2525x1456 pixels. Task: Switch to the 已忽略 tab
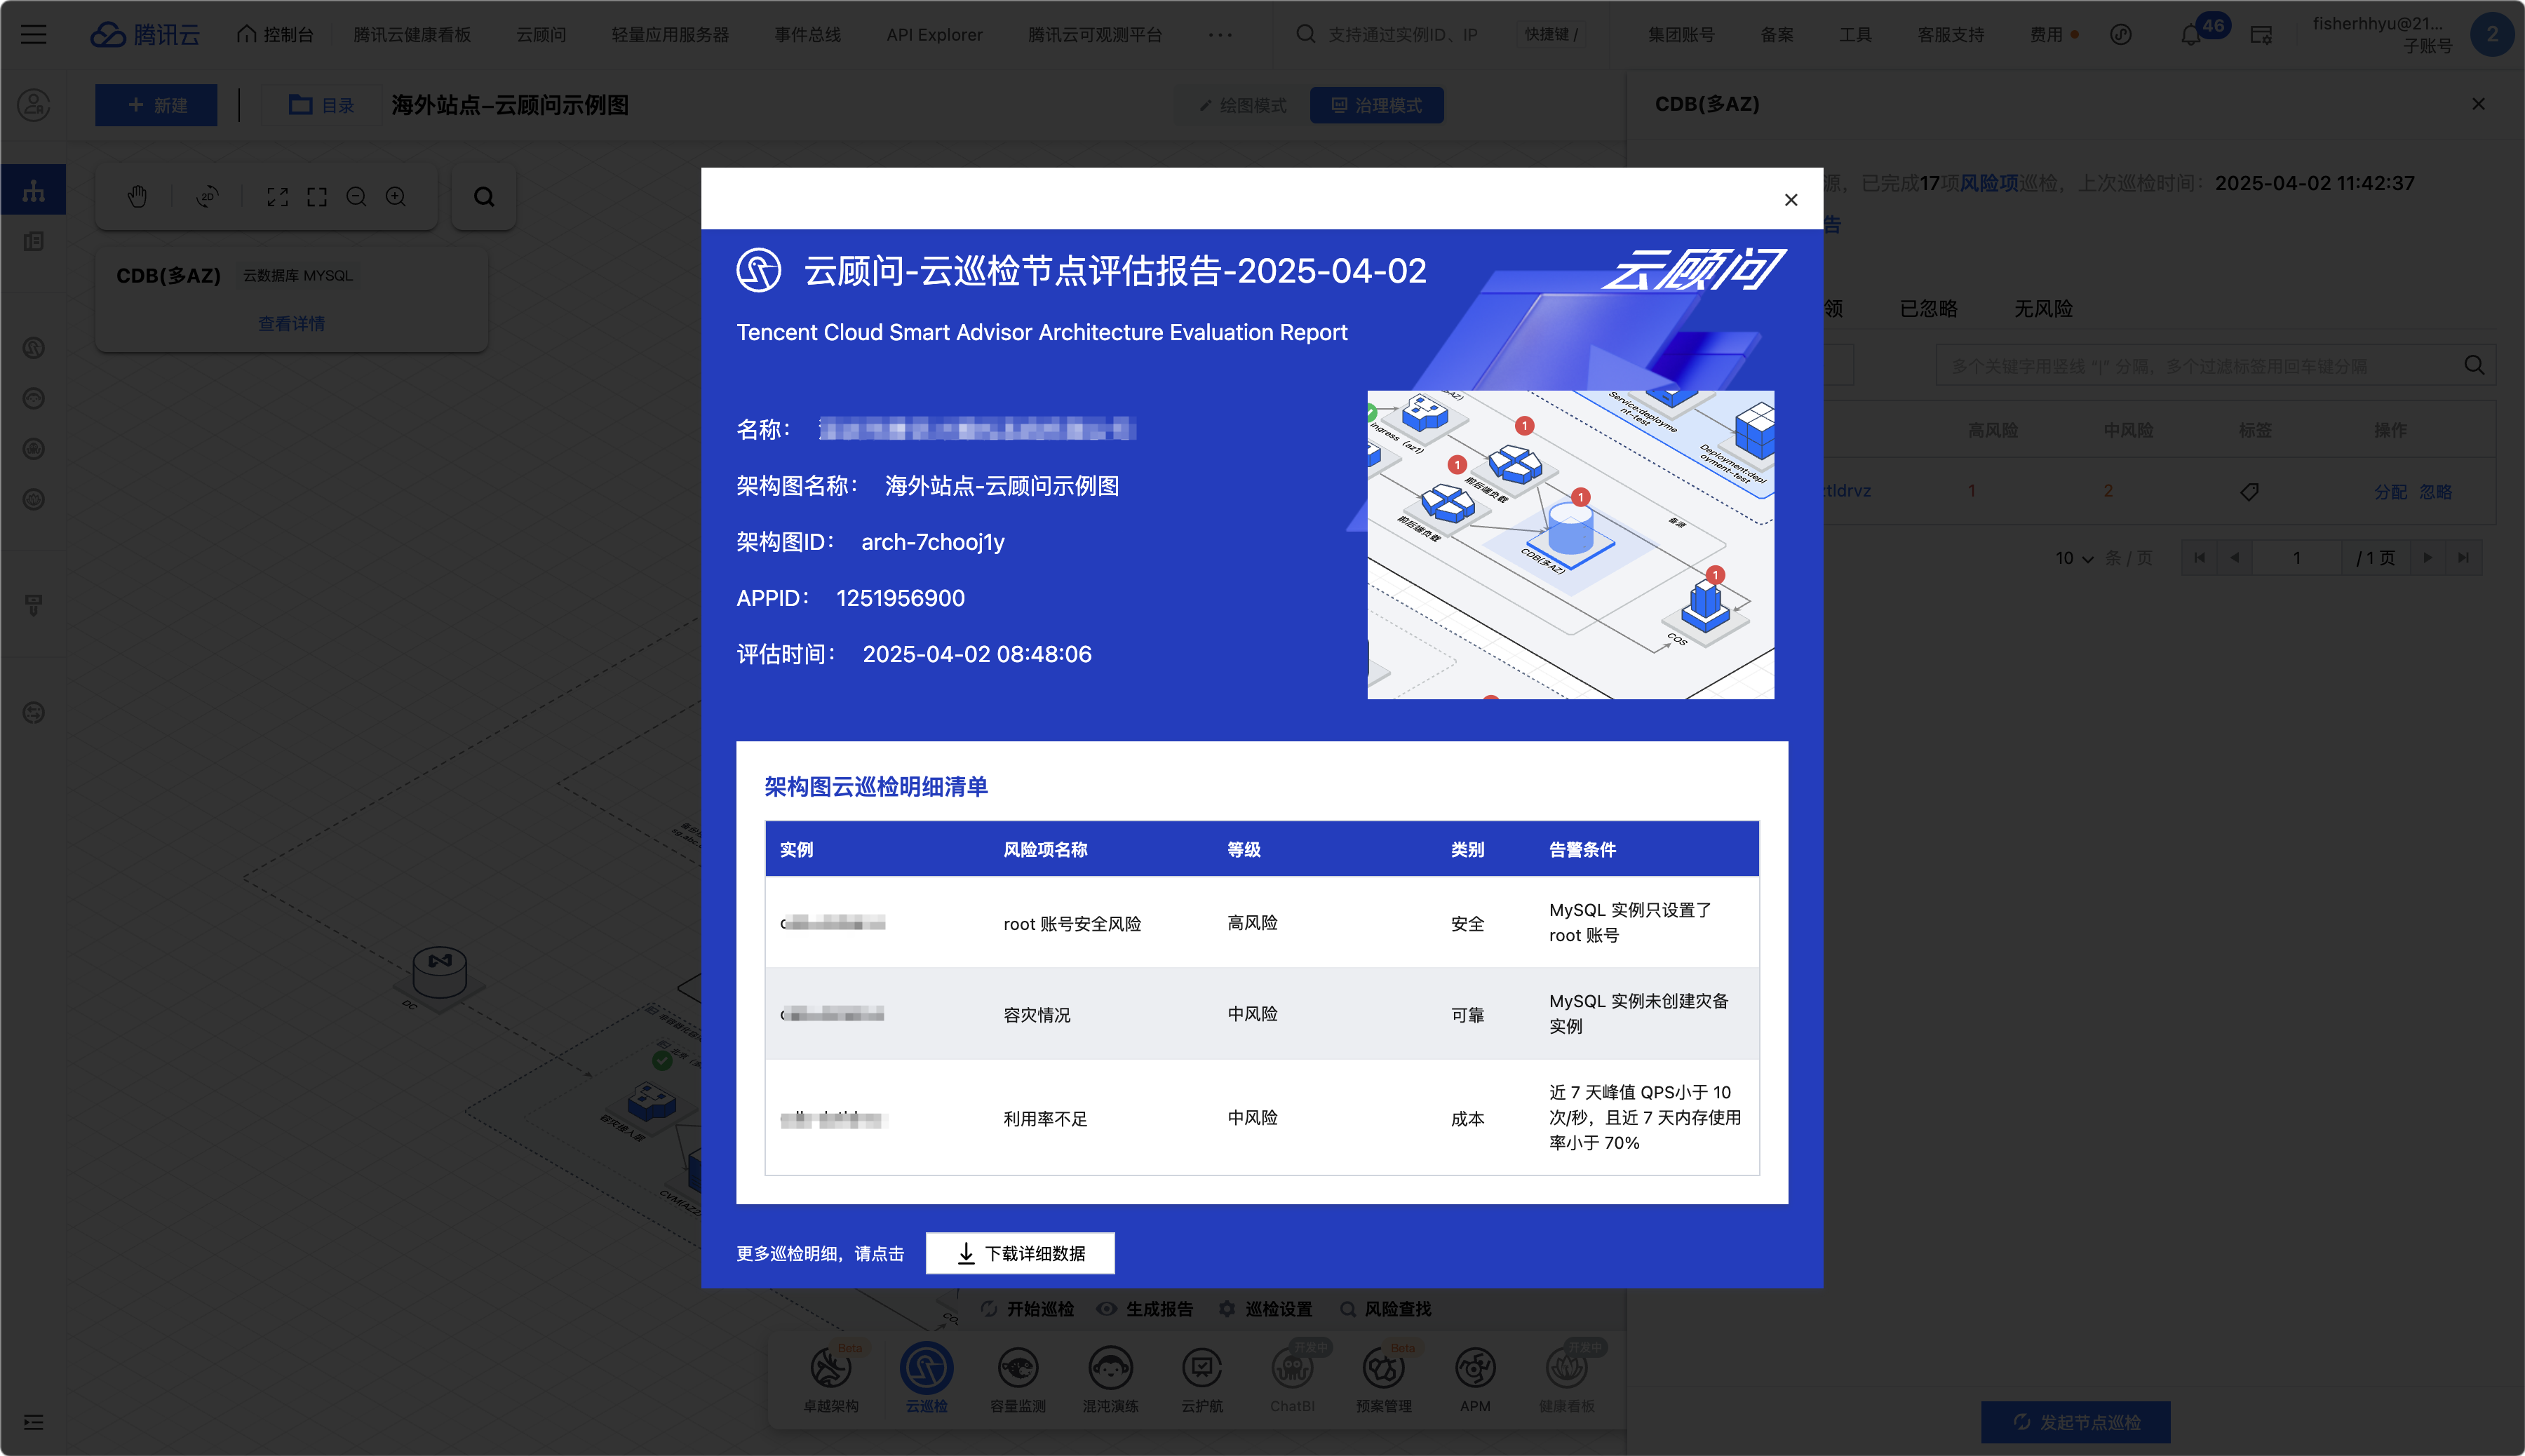1928,309
